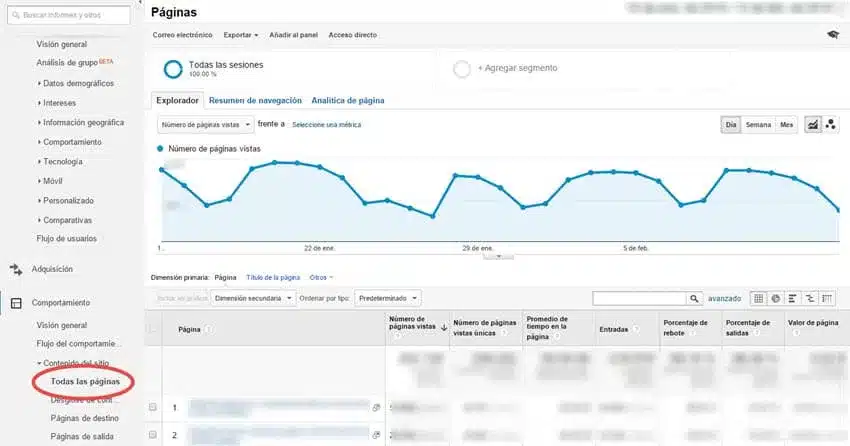Screen dimensions: 850x446
Task: Check the row 2 checkbox
Action: pos(153,435)
